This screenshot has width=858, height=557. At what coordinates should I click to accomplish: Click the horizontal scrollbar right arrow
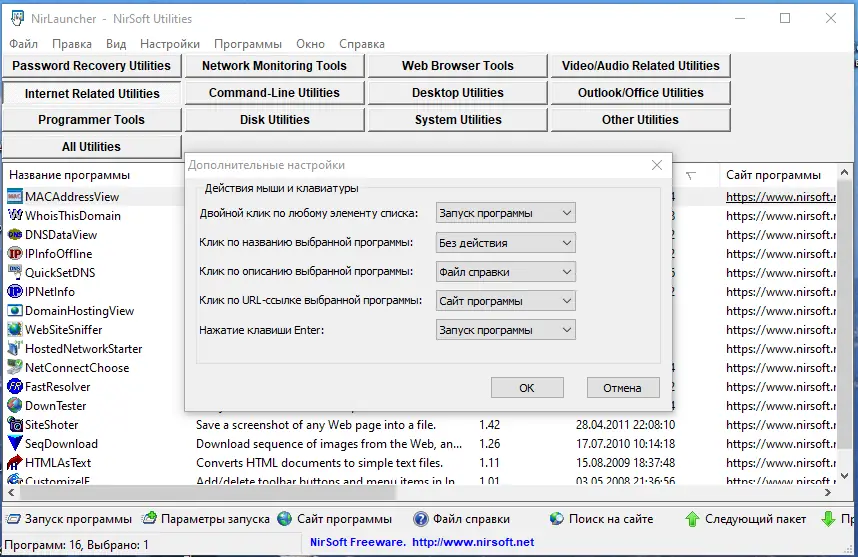[x=828, y=492]
